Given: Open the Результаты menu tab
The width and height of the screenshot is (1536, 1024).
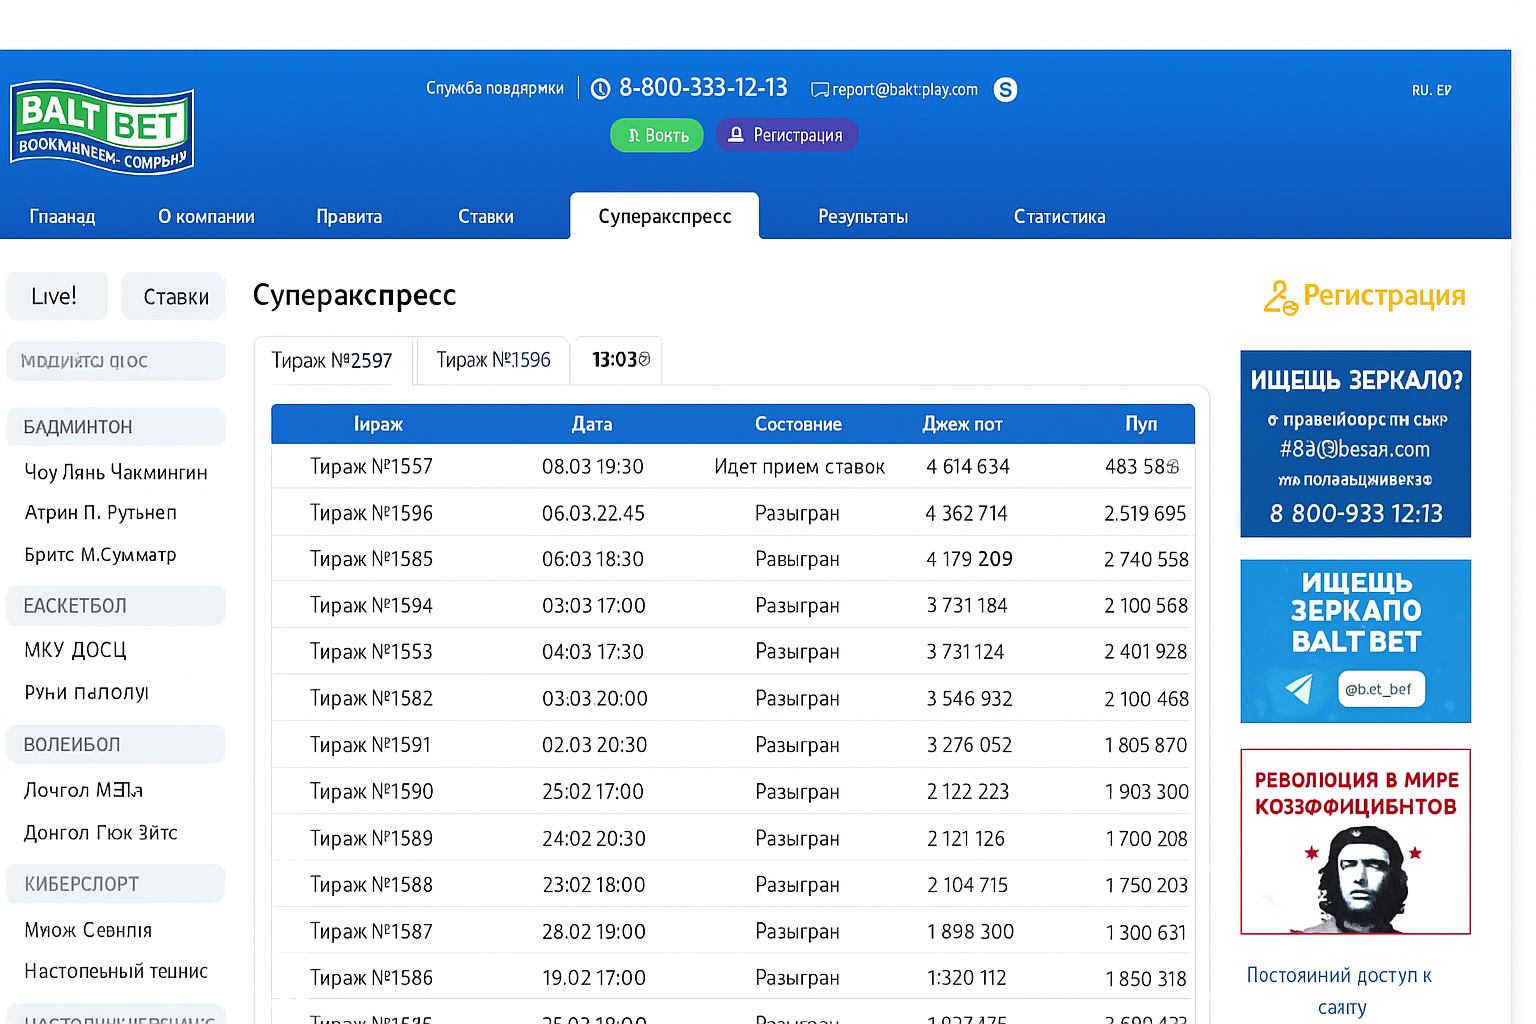Looking at the screenshot, I should point(862,217).
